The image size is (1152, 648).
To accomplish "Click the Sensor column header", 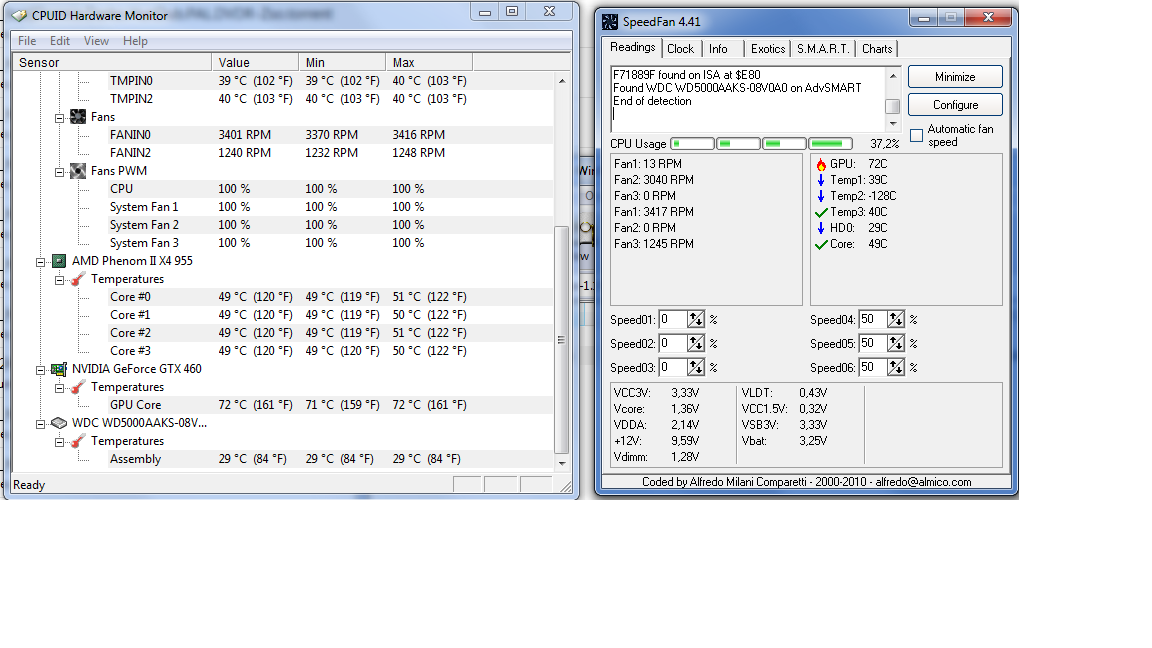I will [112, 62].
